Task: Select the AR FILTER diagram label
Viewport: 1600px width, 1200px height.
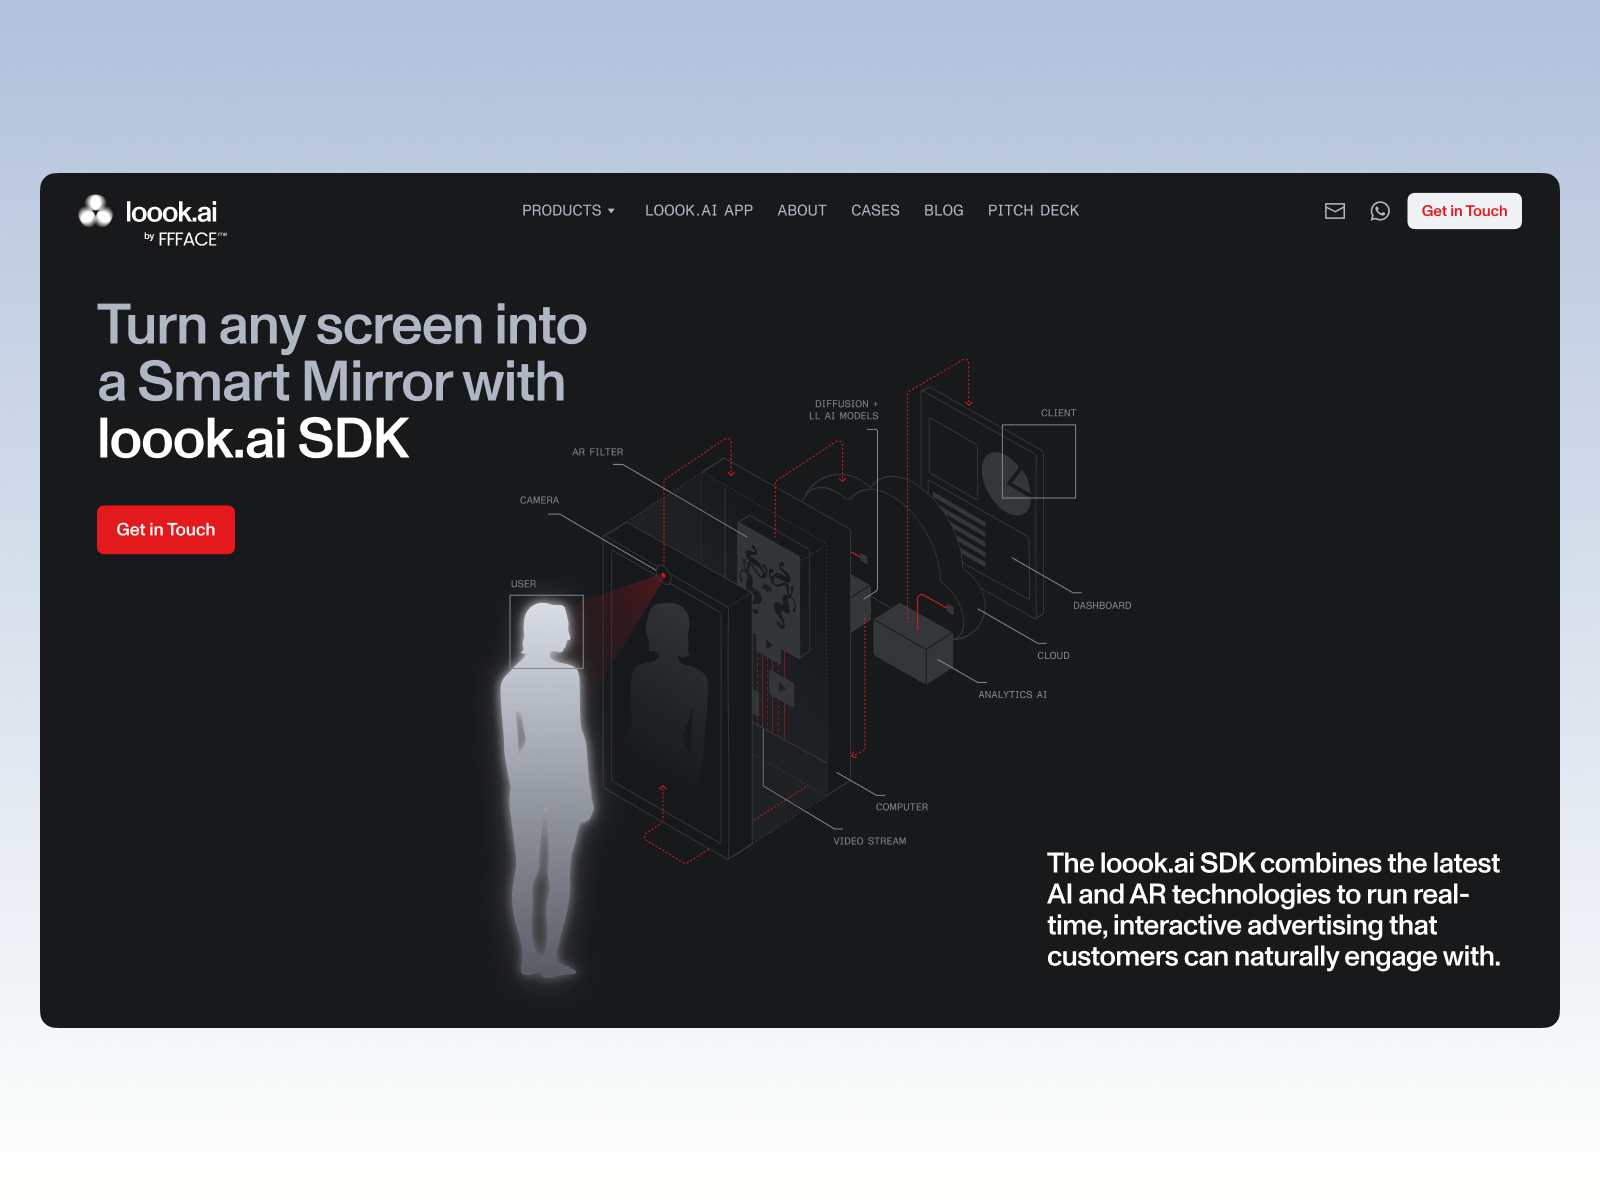Action: (x=597, y=452)
